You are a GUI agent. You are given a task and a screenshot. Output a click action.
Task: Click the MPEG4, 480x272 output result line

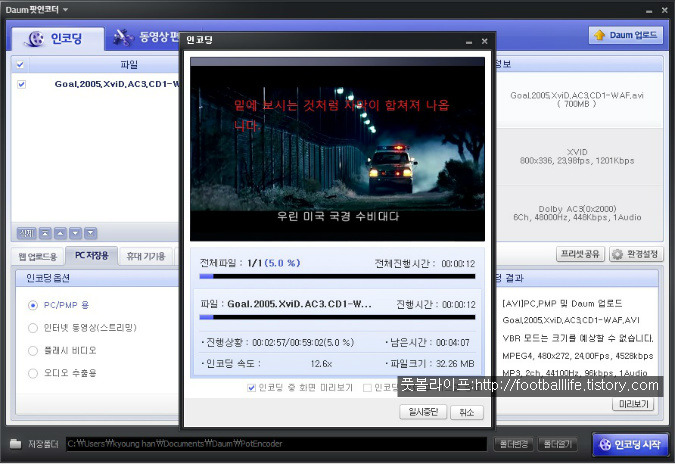coord(578,356)
